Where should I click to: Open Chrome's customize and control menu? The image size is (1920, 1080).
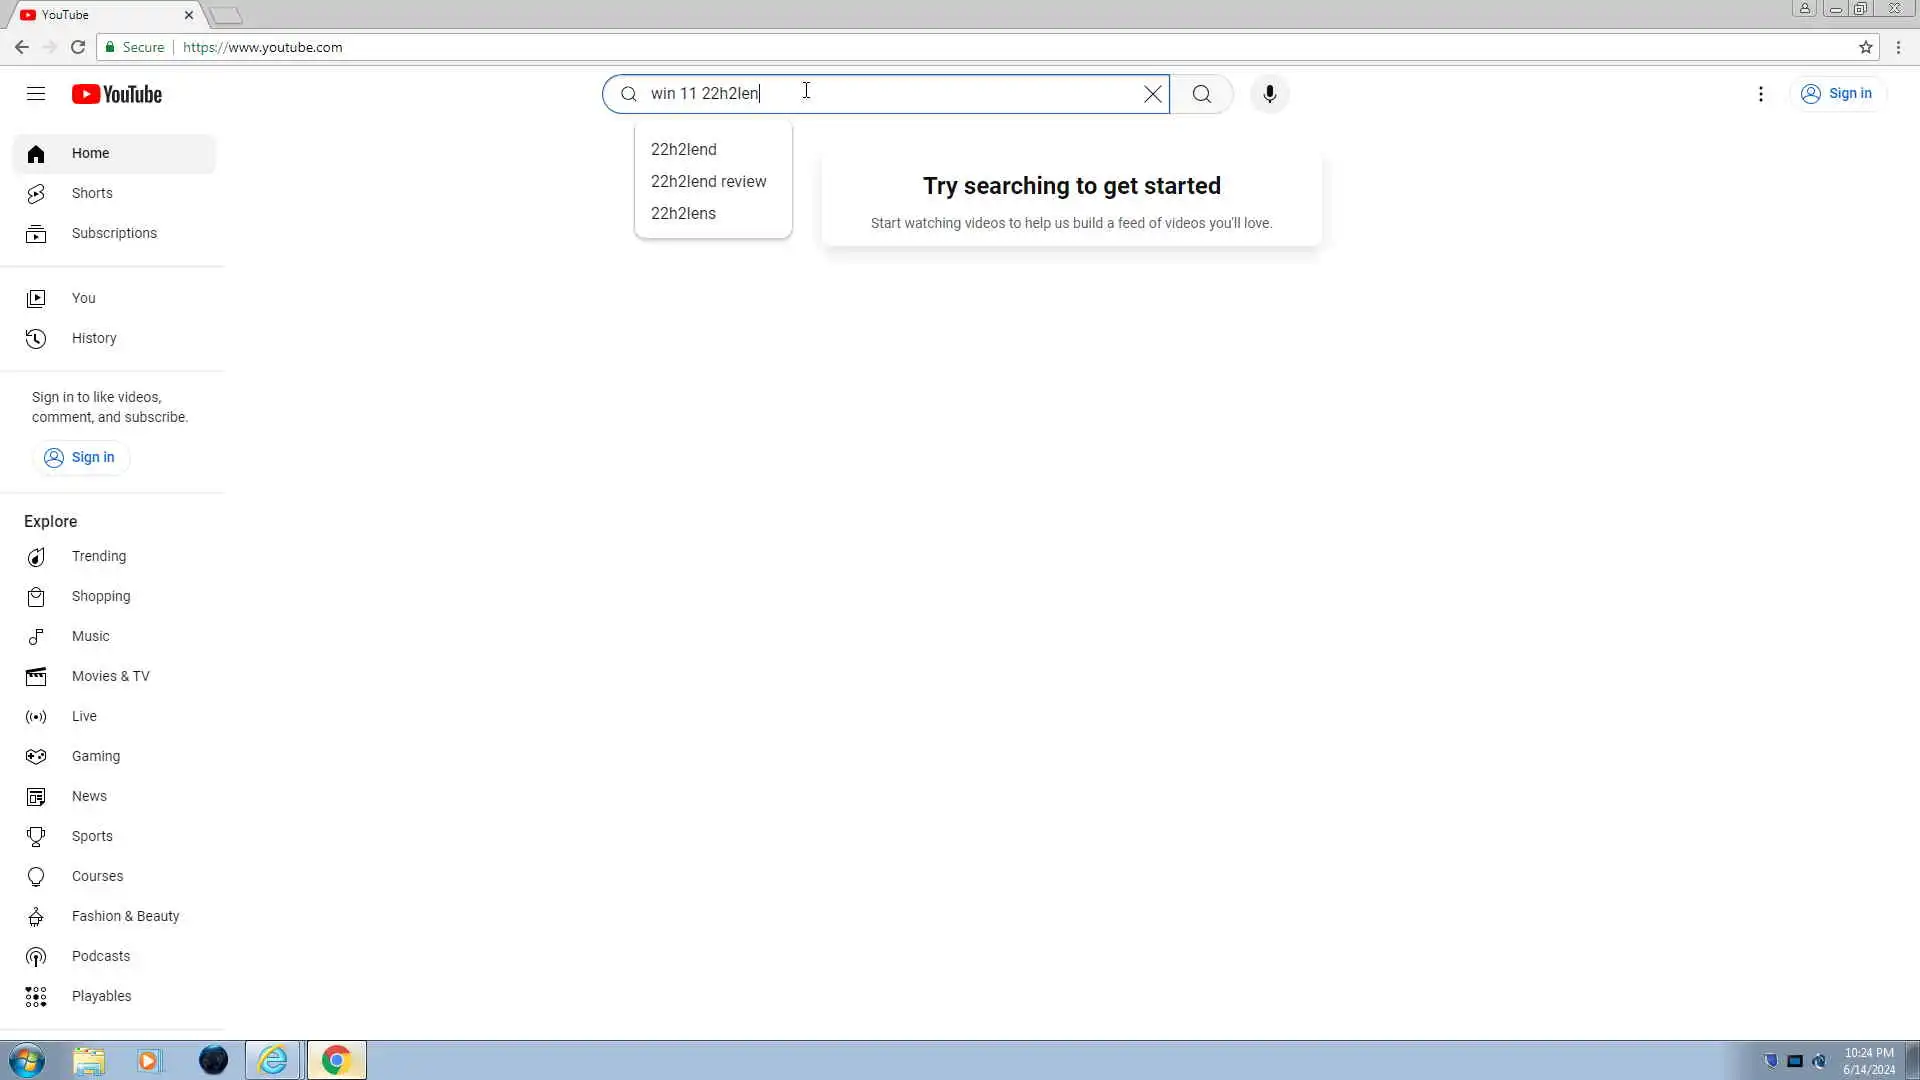pyautogui.click(x=1898, y=47)
